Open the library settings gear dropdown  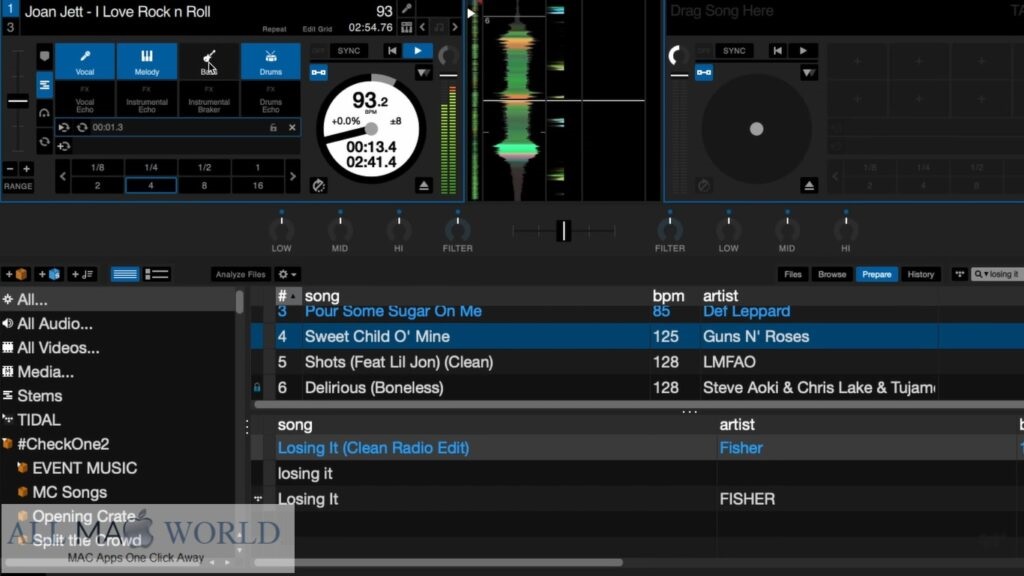pyautogui.click(x=287, y=274)
